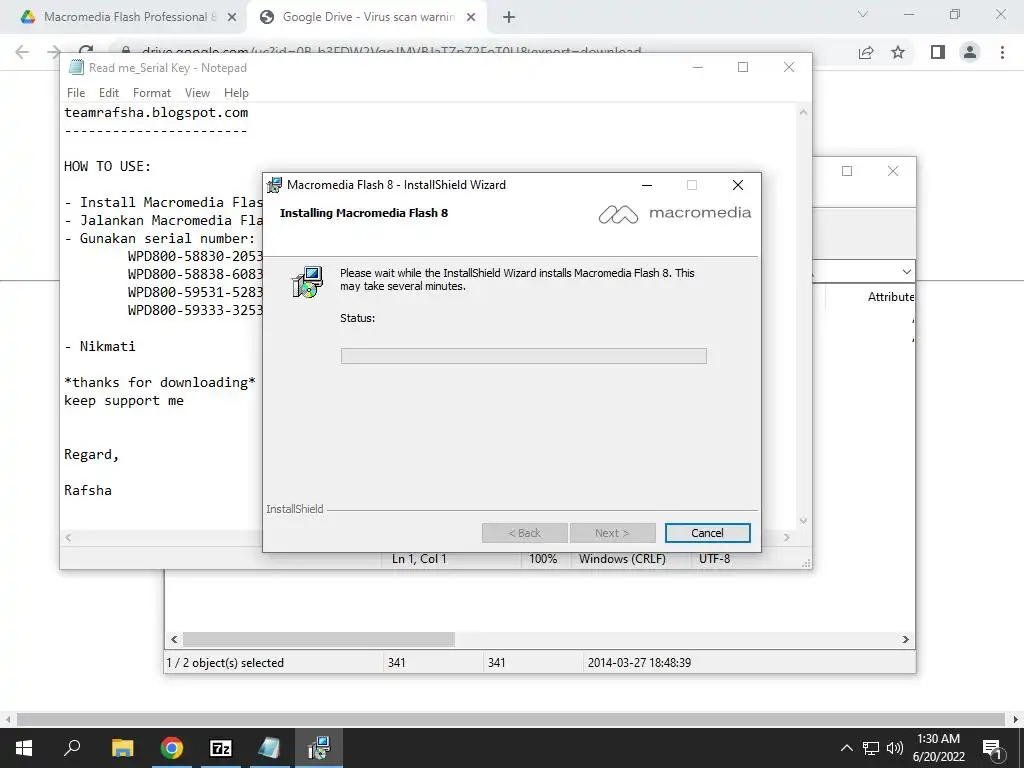
Task: Expand the 7-Zip address dropdown arrow
Action: point(906,272)
